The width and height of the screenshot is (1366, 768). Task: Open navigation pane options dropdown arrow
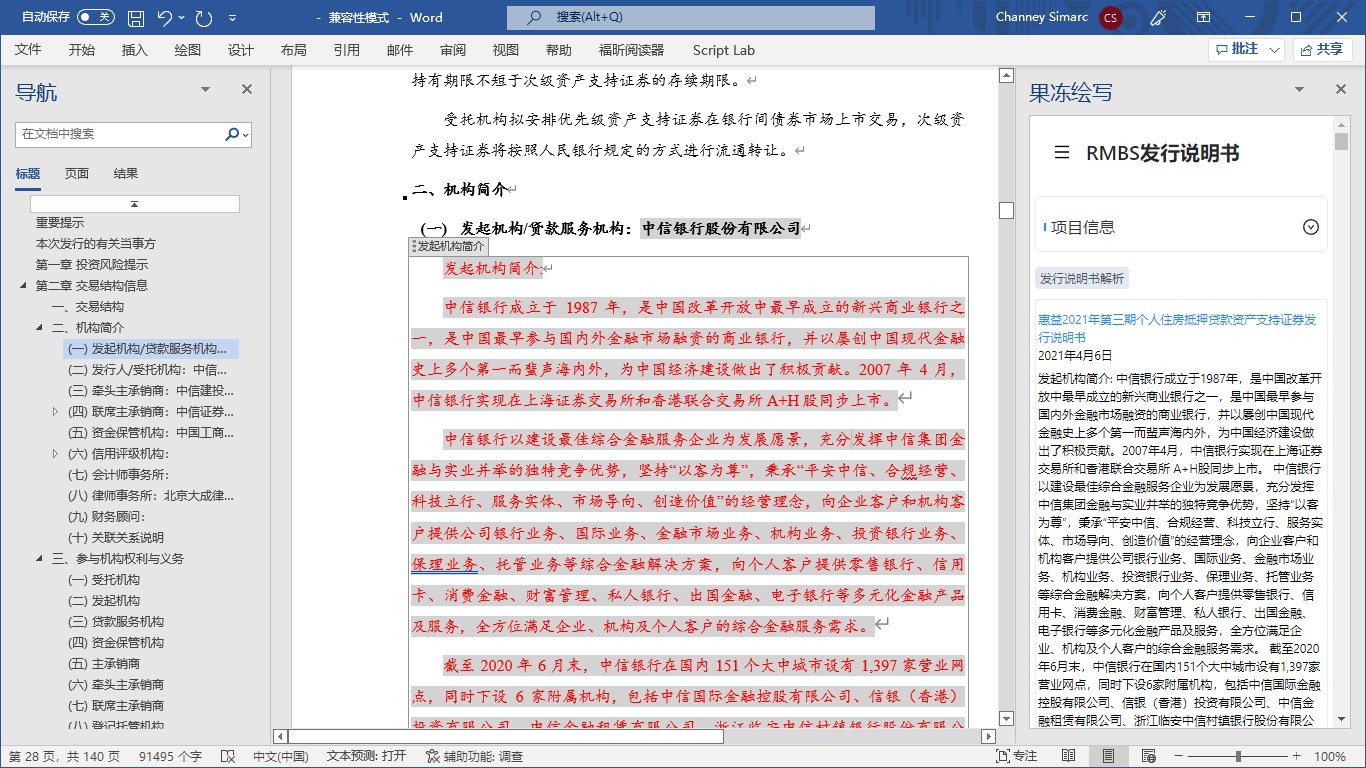206,90
